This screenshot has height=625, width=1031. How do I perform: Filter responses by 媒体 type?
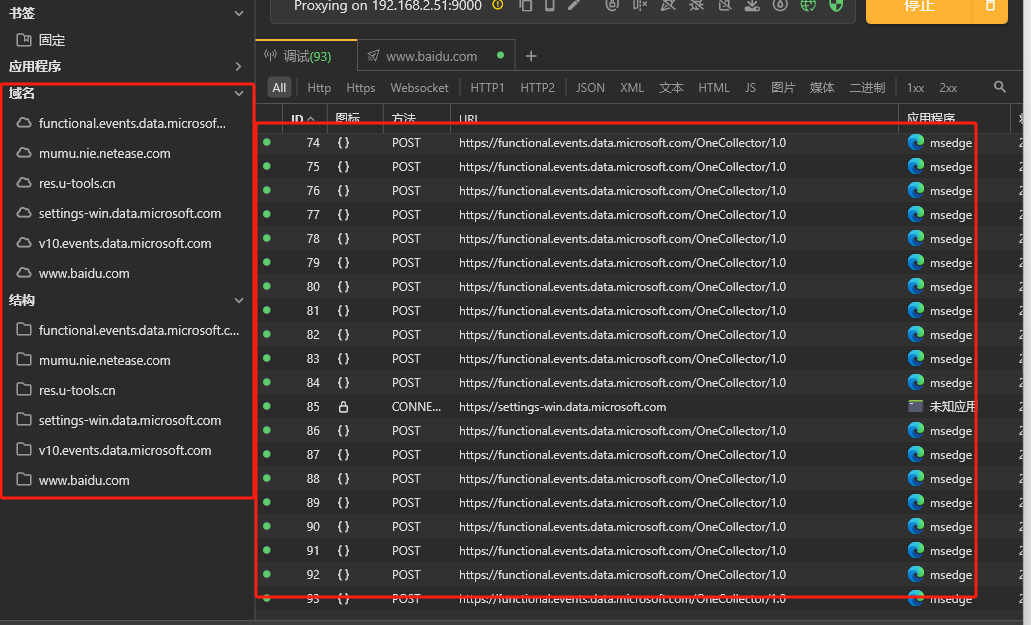822,87
